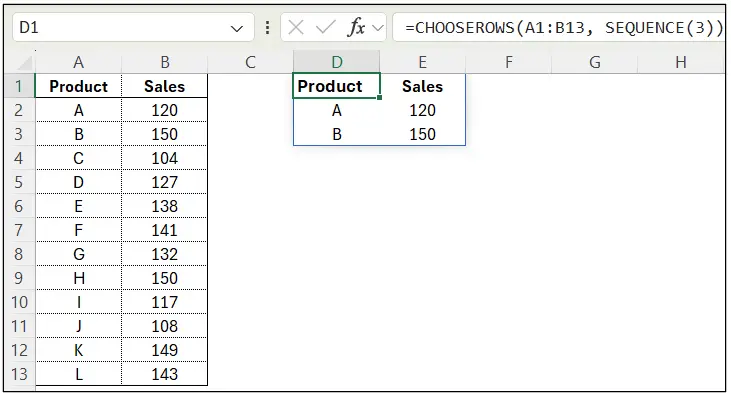Viewport: 731px width, 393px height.
Task: Click cell A10 containing product I
Action: [78, 302]
